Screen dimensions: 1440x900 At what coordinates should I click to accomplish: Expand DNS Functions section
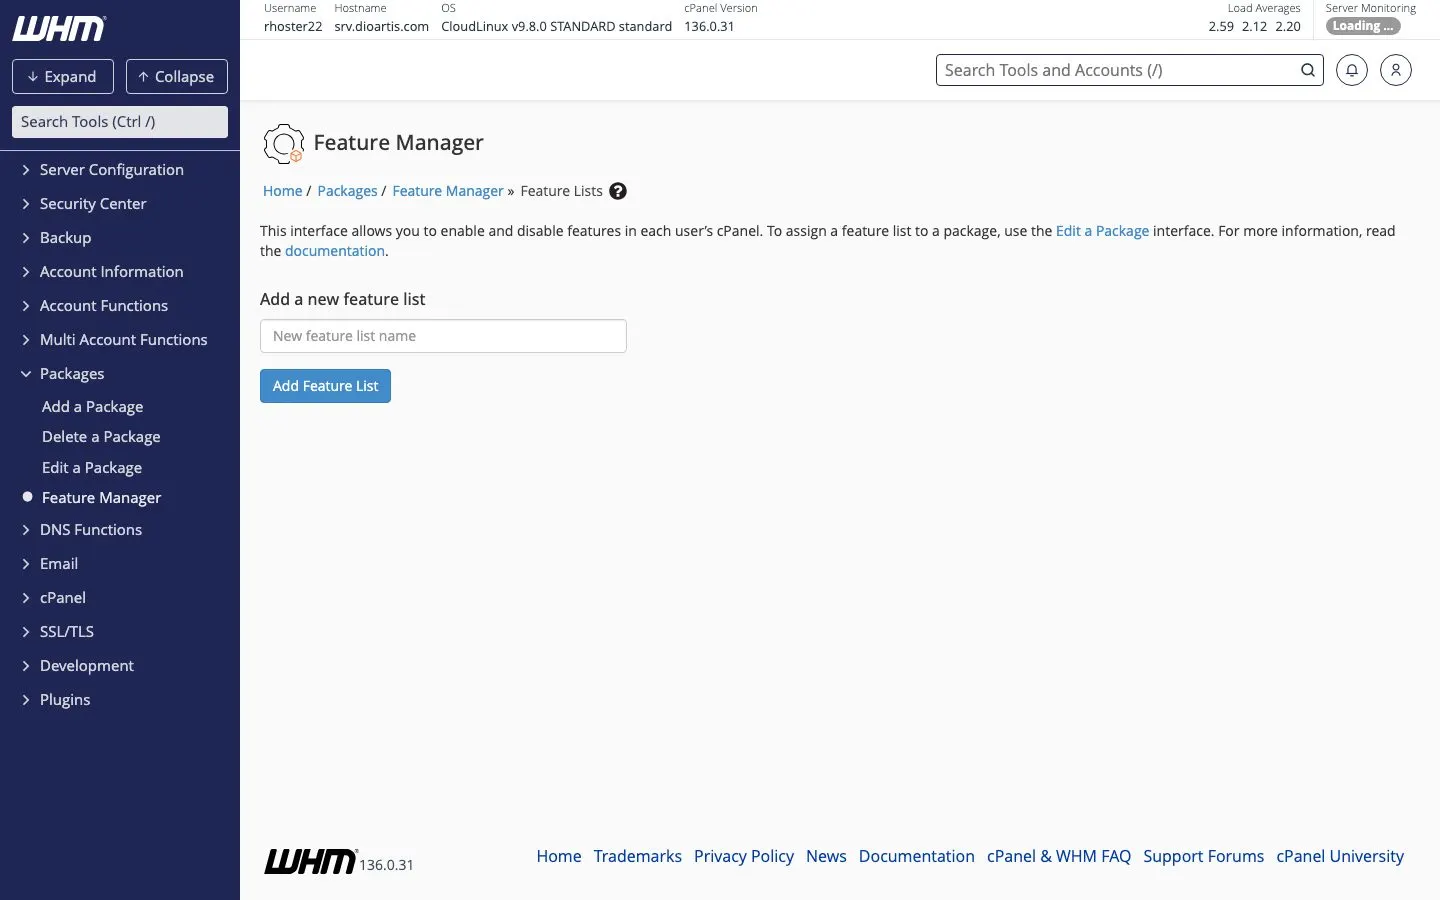pyautogui.click(x=90, y=530)
